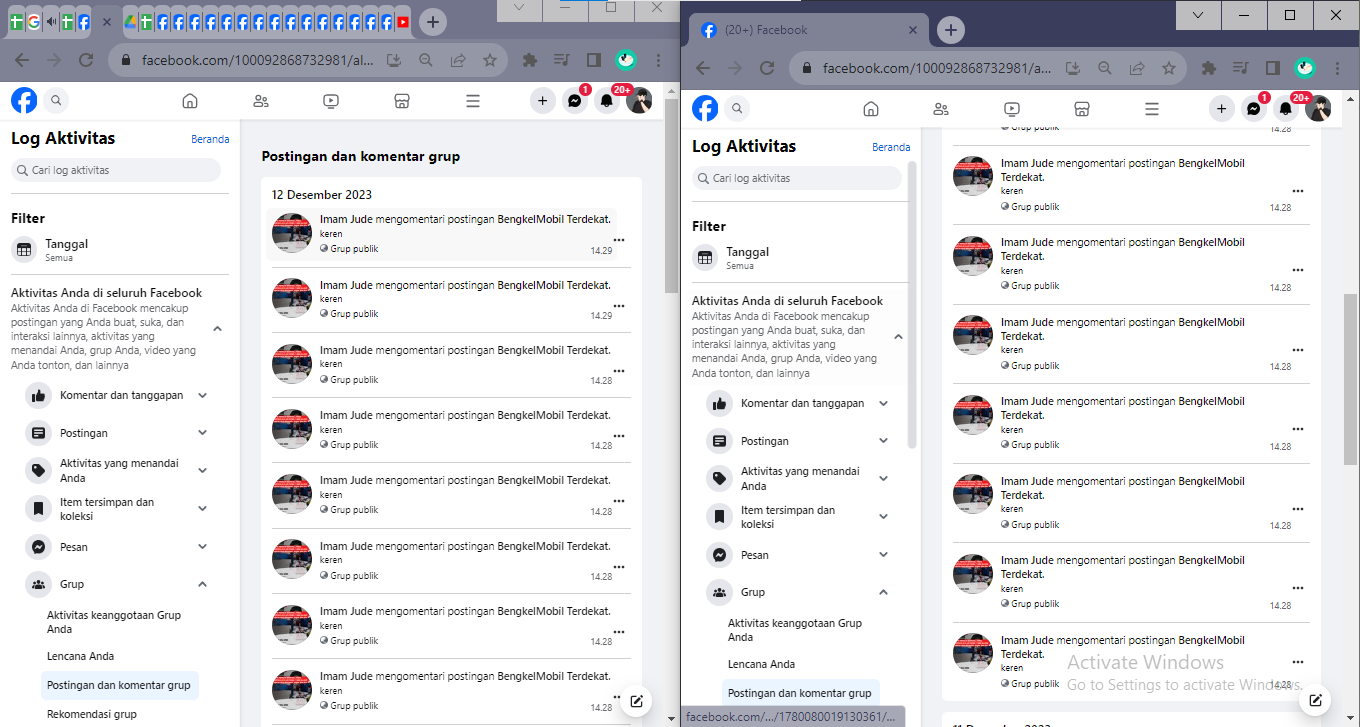The image size is (1360, 727).
Task: Click the Chrome profile avatar in the left window
Action: (626, 60)
